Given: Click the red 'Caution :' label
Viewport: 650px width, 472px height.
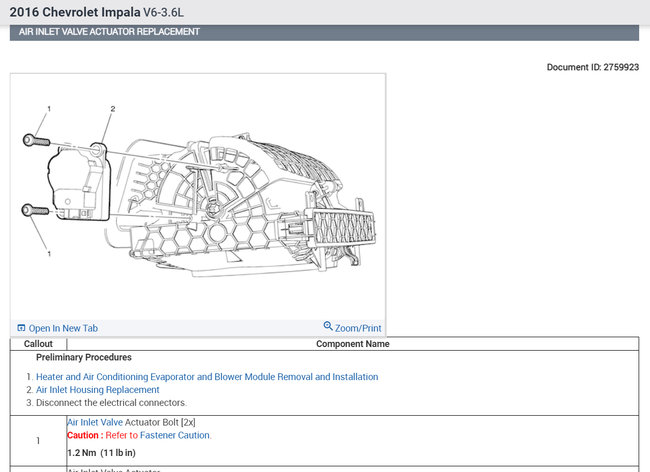Looking at the screenshot, I should (x=85, y=435).
